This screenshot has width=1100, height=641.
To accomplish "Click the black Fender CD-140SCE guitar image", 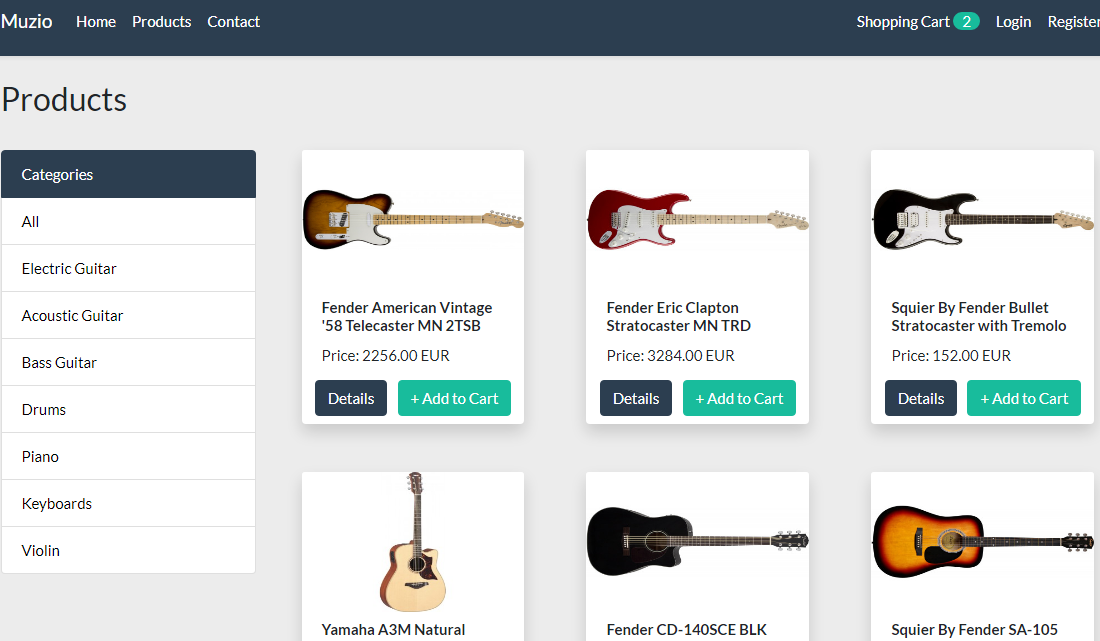I will pyautogui.click(x=697, y=541).
